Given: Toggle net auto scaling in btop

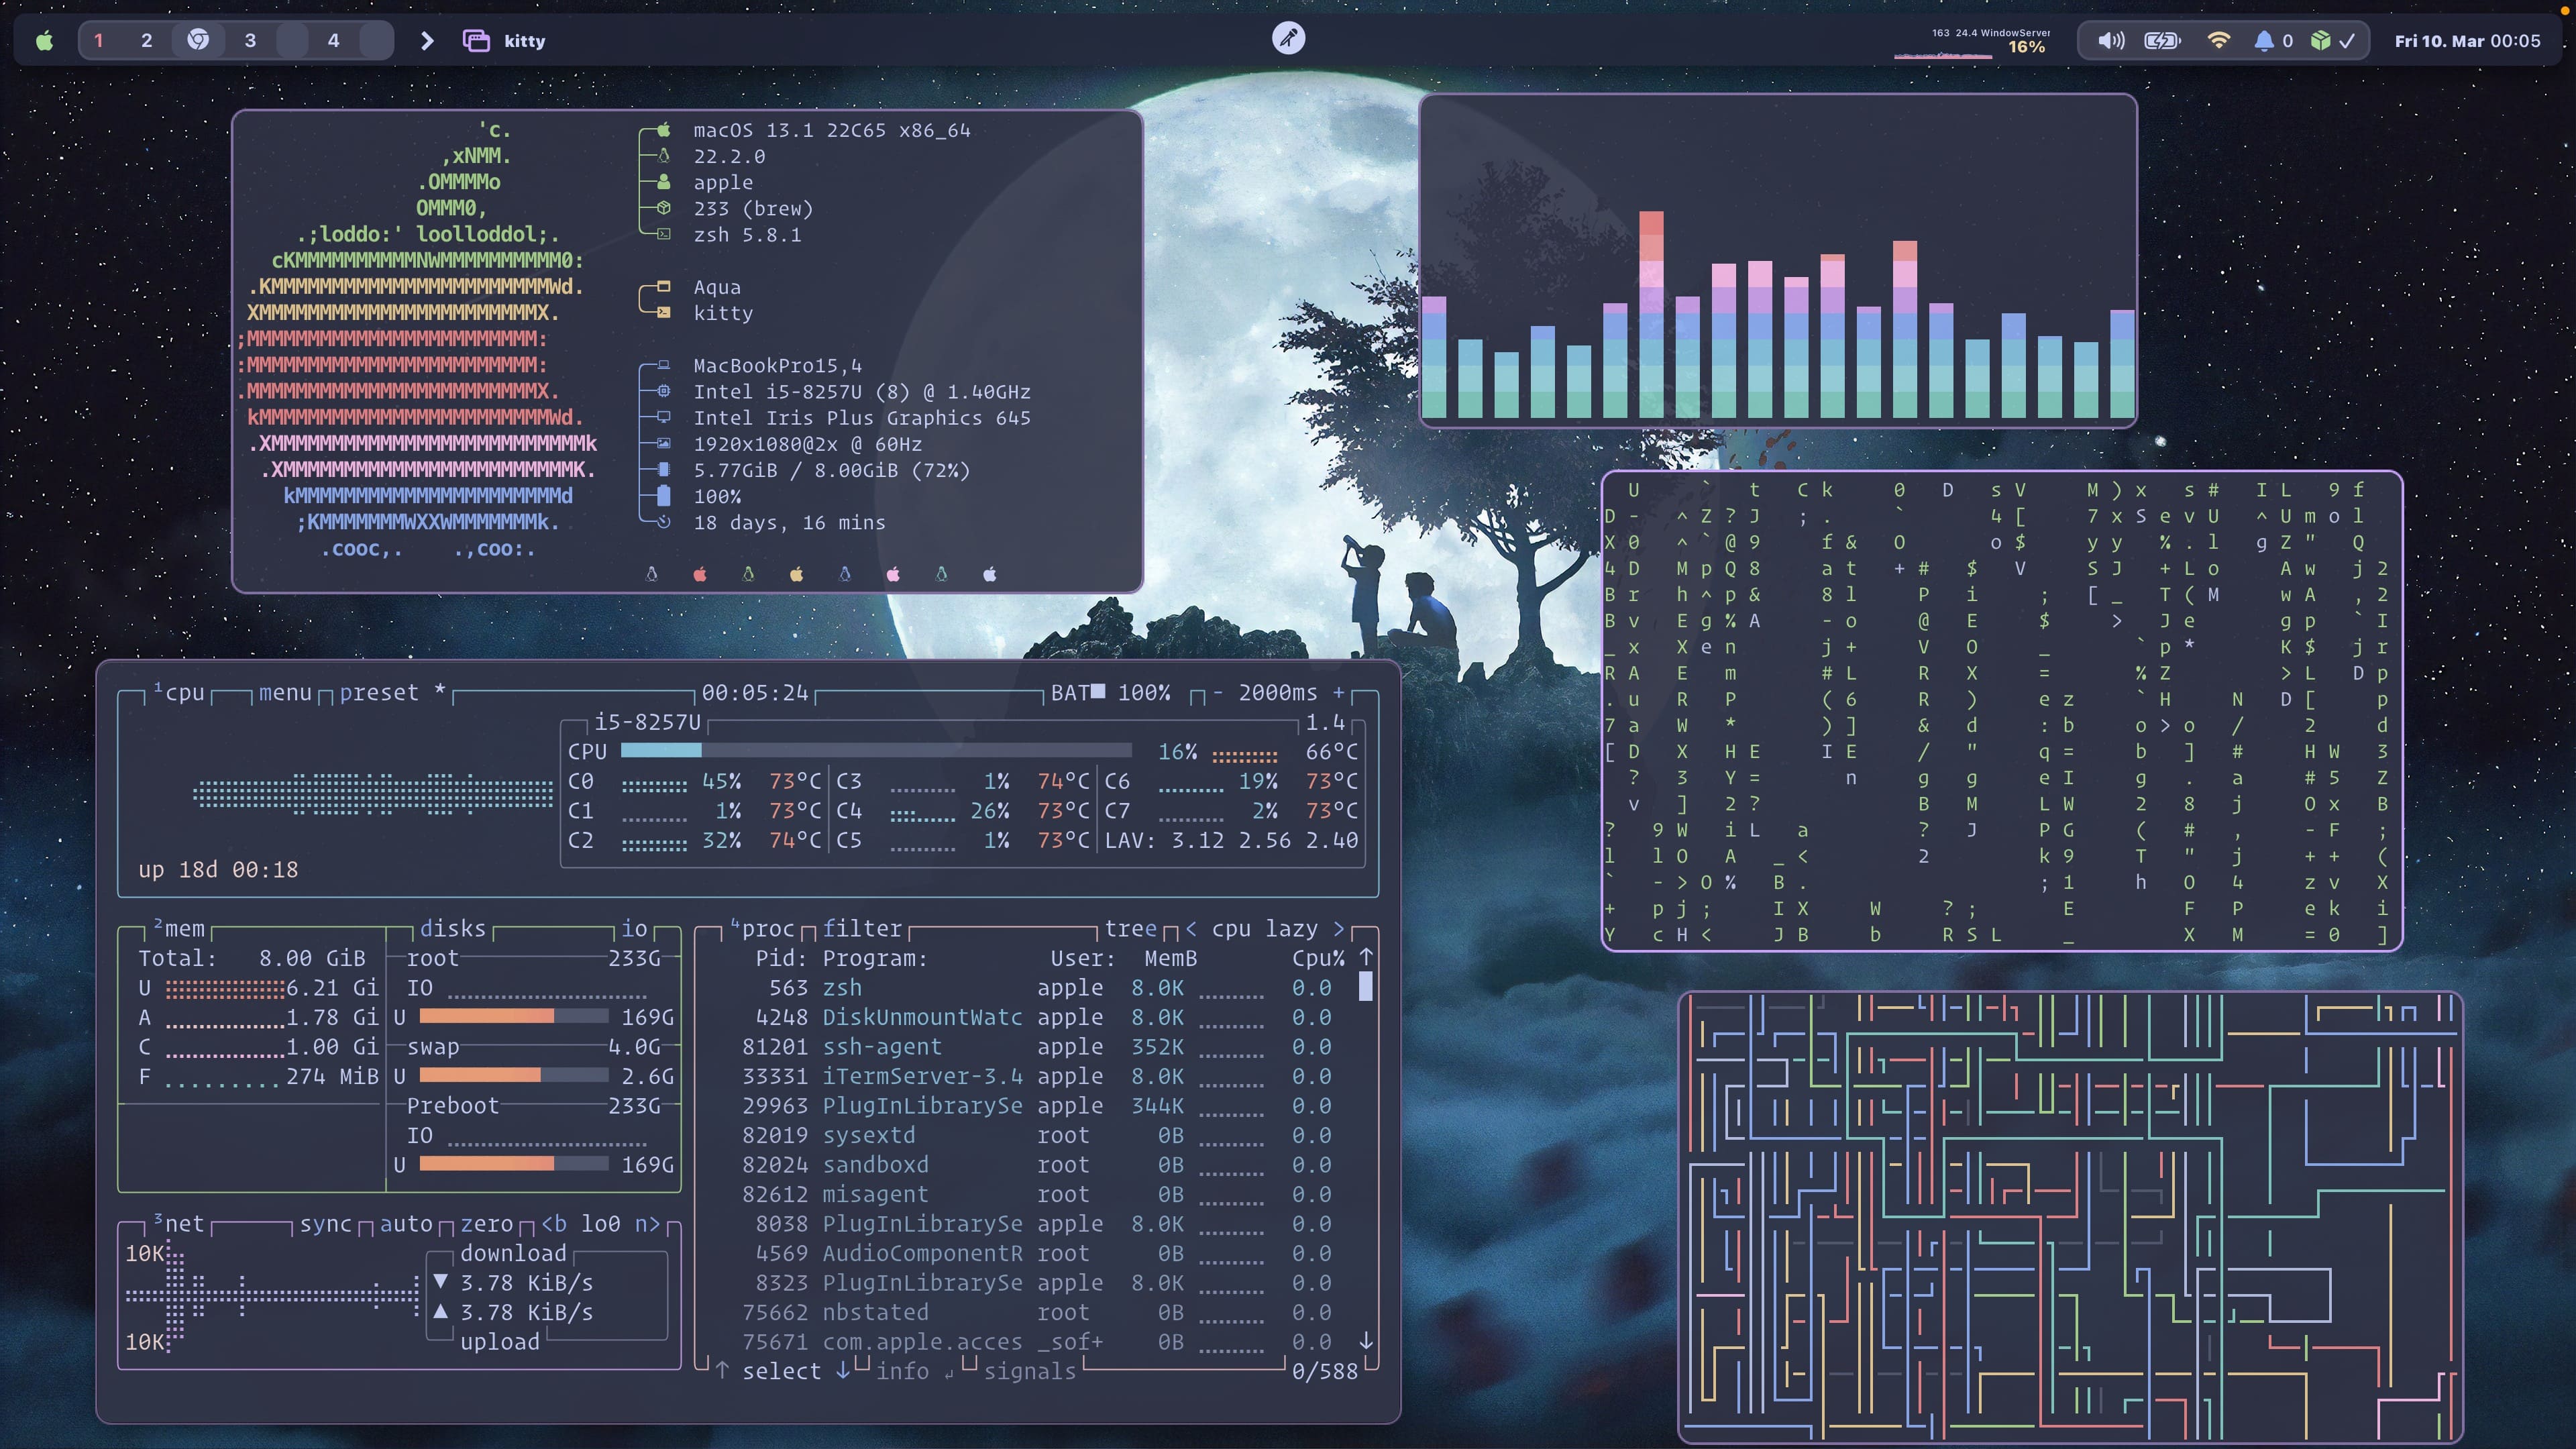Looking at the screenshot, I should click(x=406, y=1224).
